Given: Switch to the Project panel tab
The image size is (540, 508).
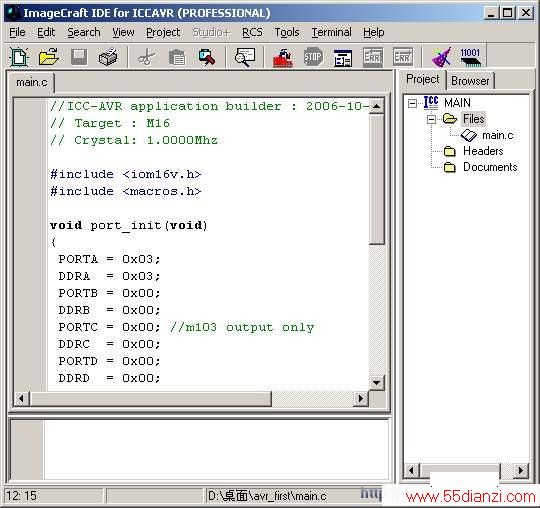Looking at the screenshot, I should click(423, 79).
